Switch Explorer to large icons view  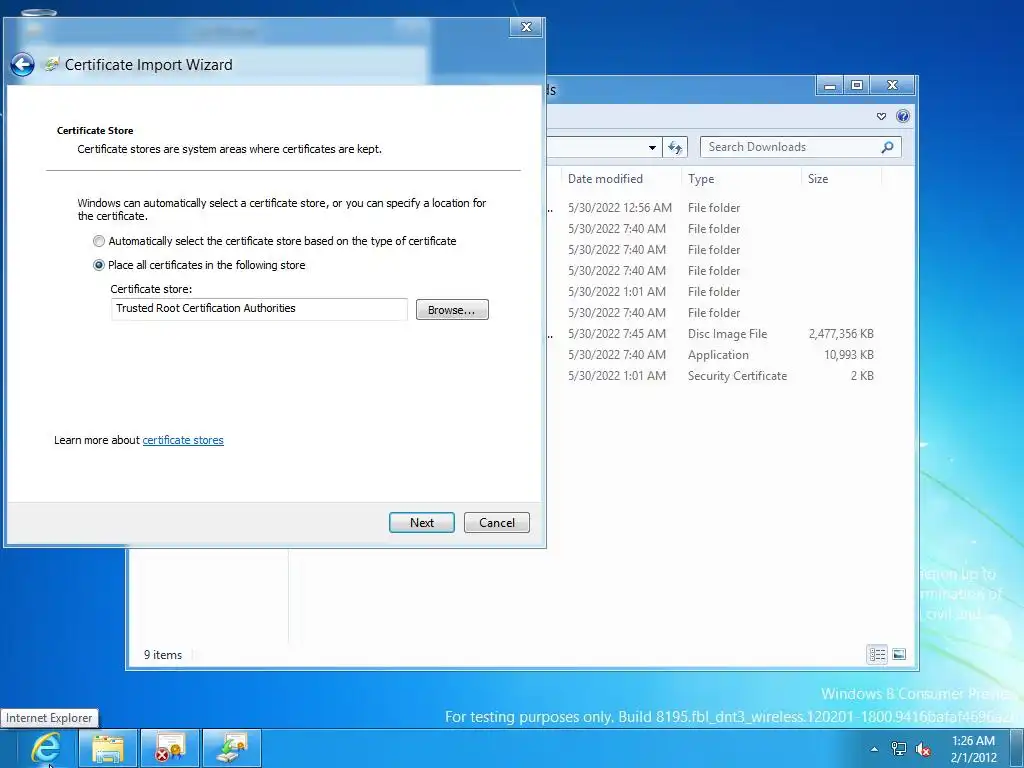coord(899,654)
